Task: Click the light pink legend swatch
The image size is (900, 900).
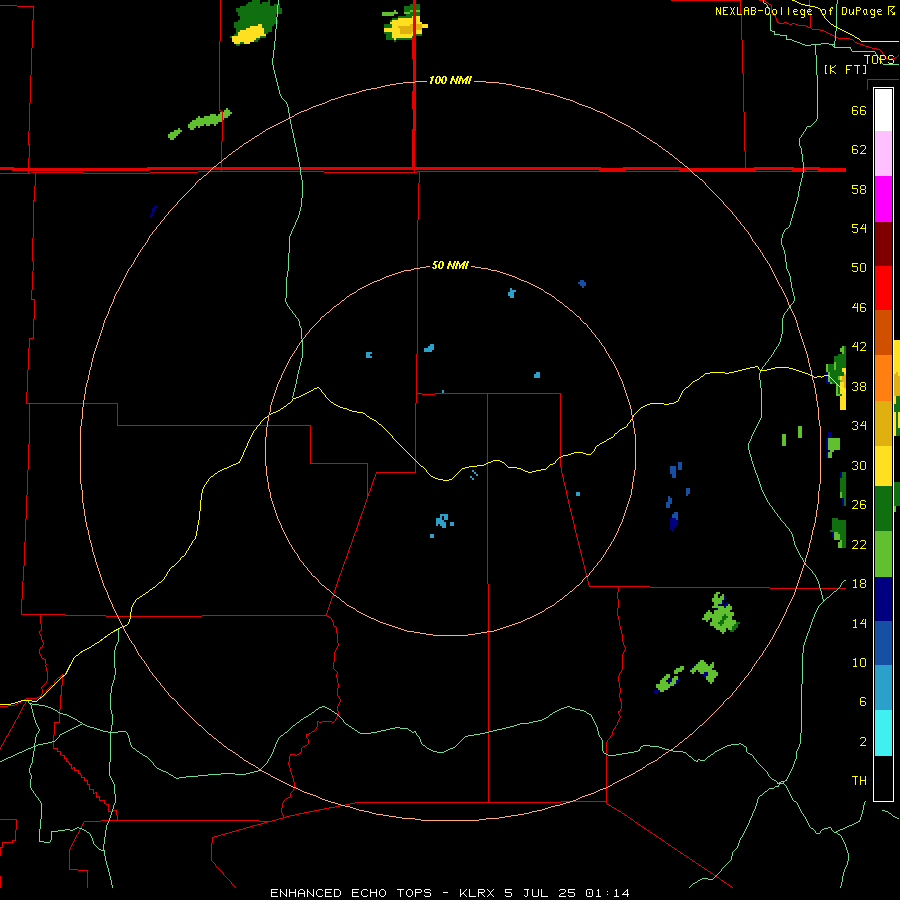Action: click(x=883, y=154)
